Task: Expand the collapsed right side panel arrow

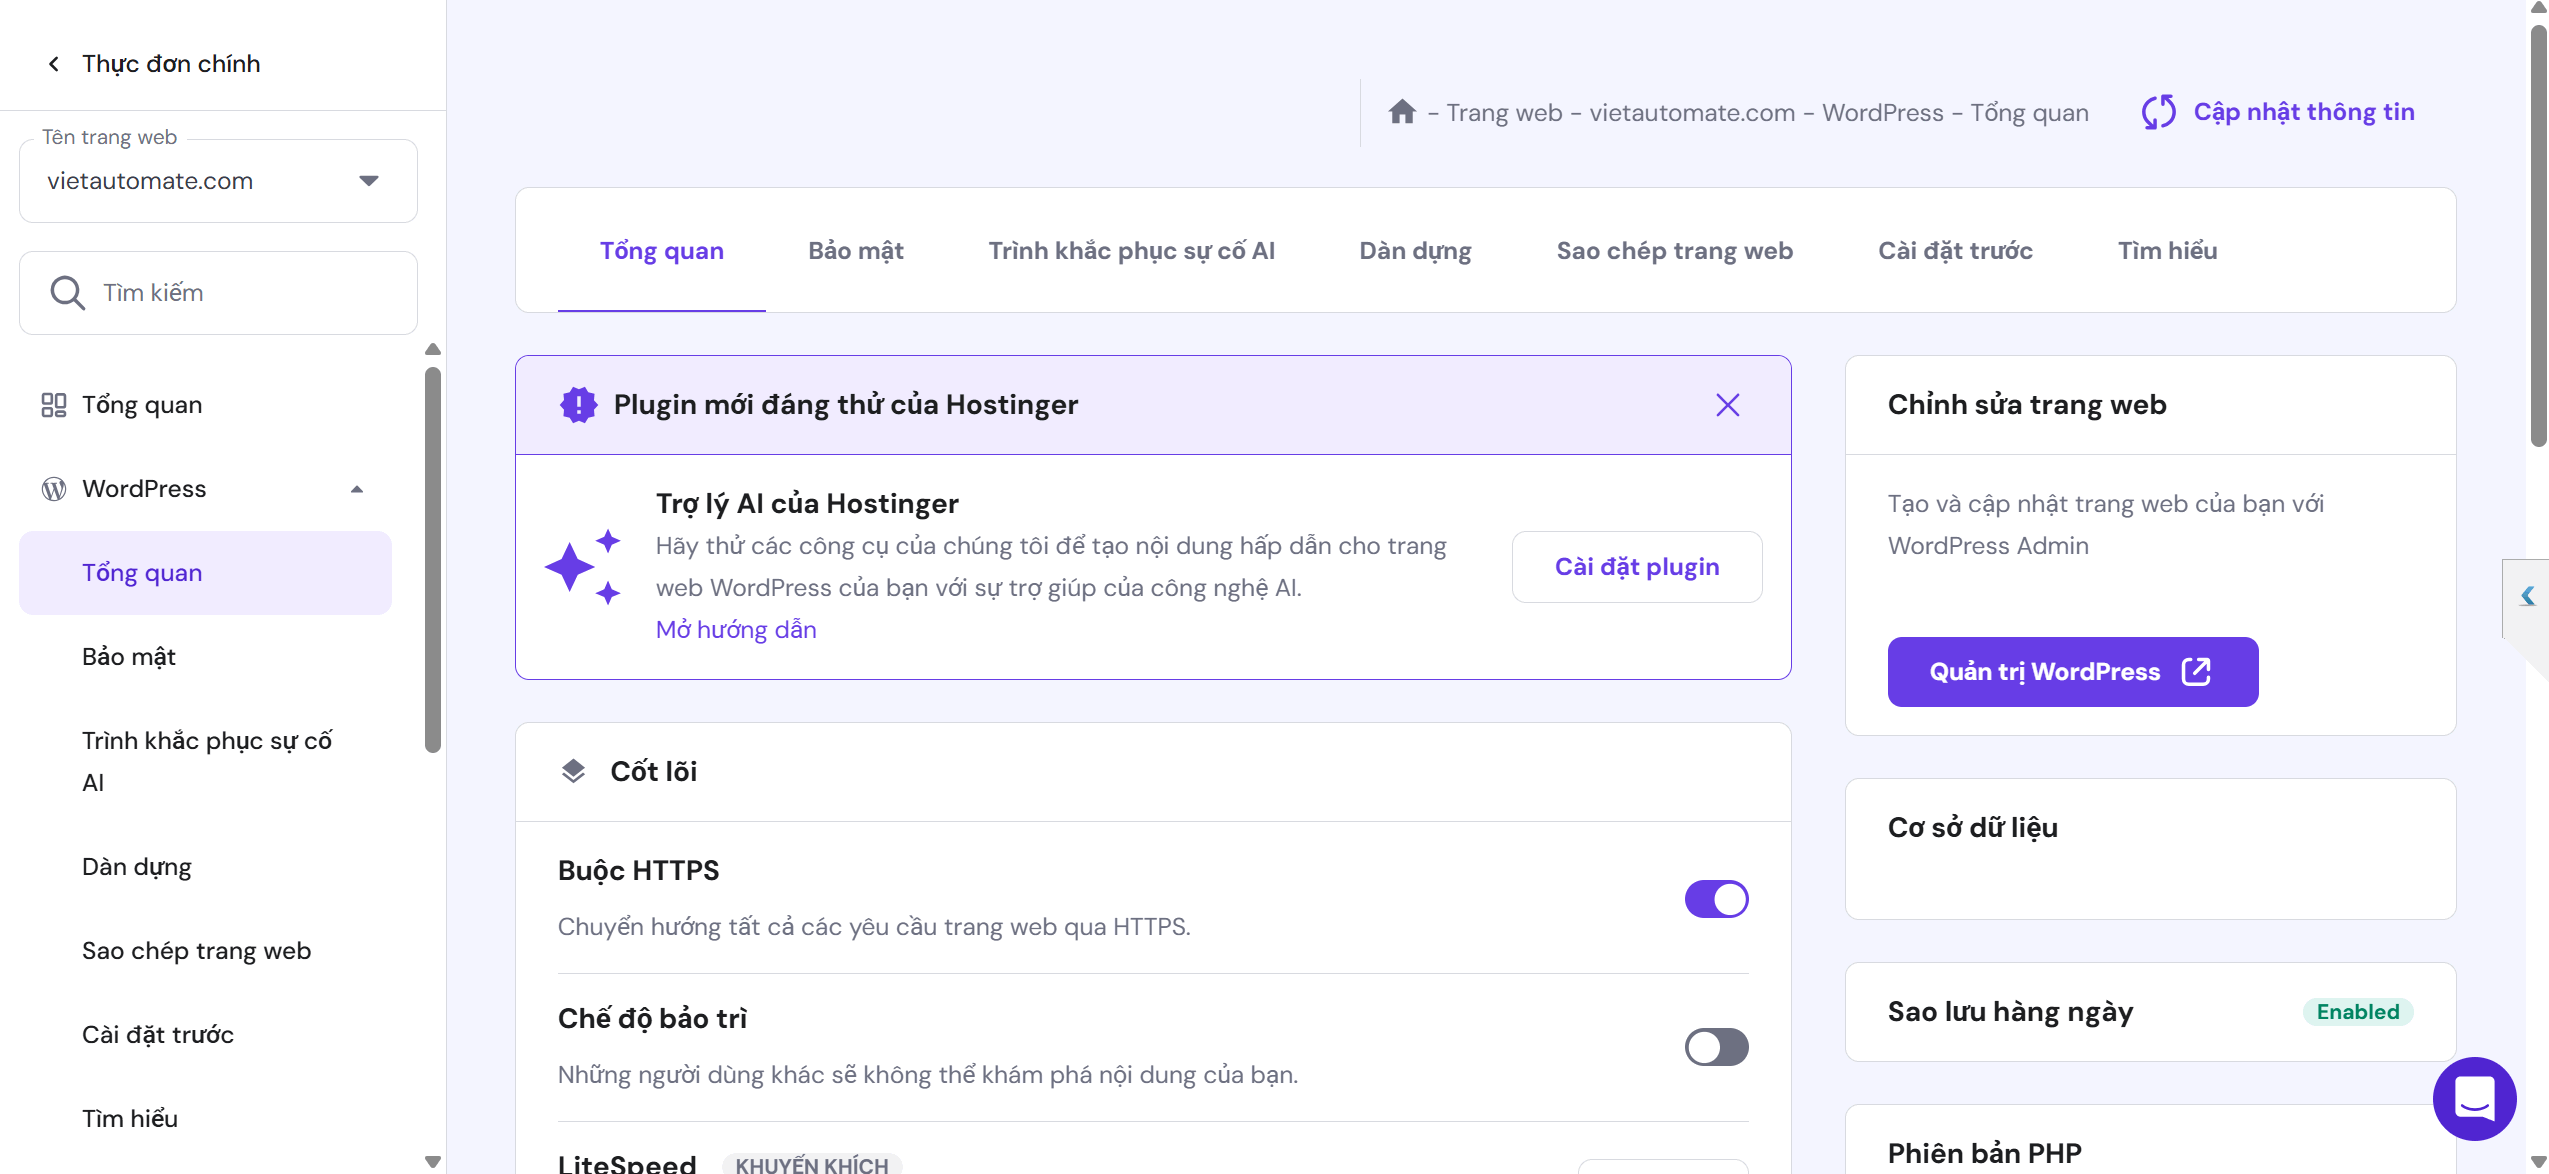Action: coord(2526,597)
